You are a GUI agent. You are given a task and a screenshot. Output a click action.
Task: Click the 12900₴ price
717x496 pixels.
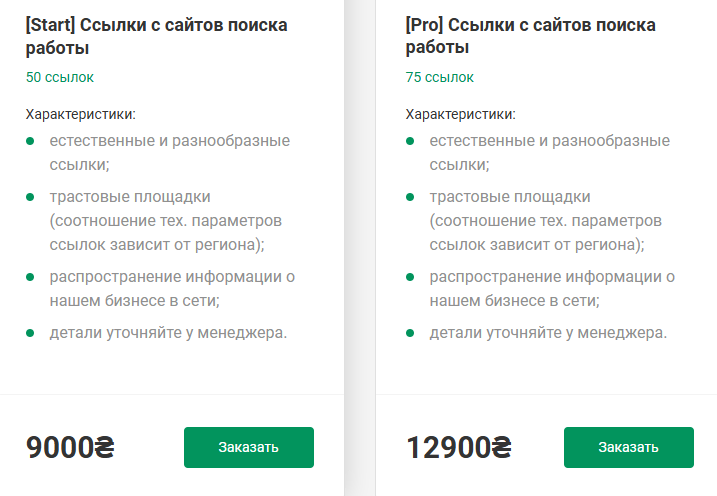tap(459, 447)
